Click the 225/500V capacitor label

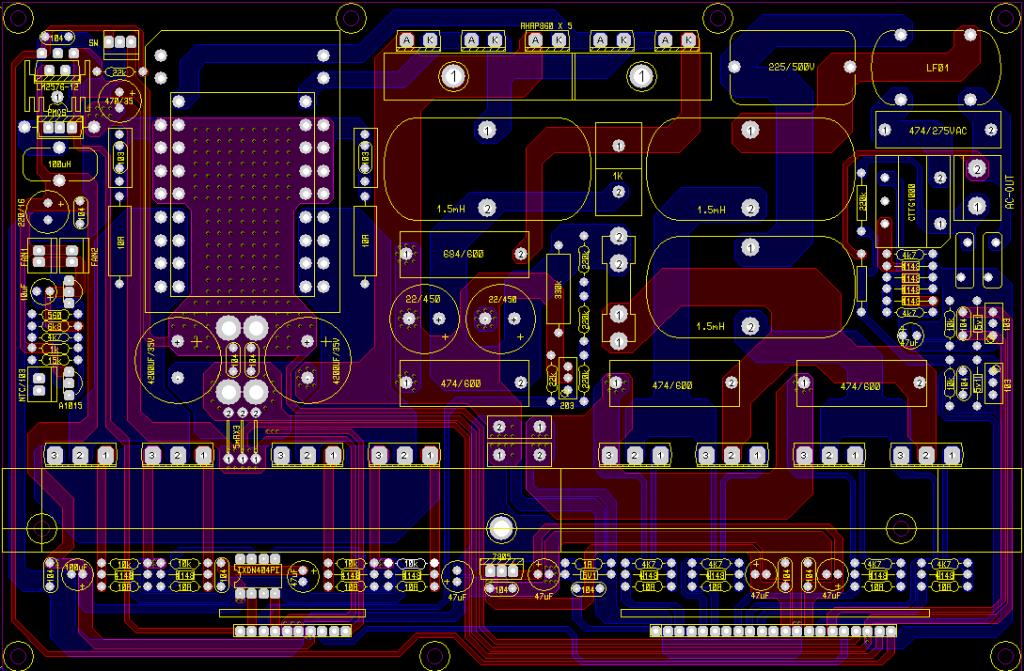pos(791,67)
